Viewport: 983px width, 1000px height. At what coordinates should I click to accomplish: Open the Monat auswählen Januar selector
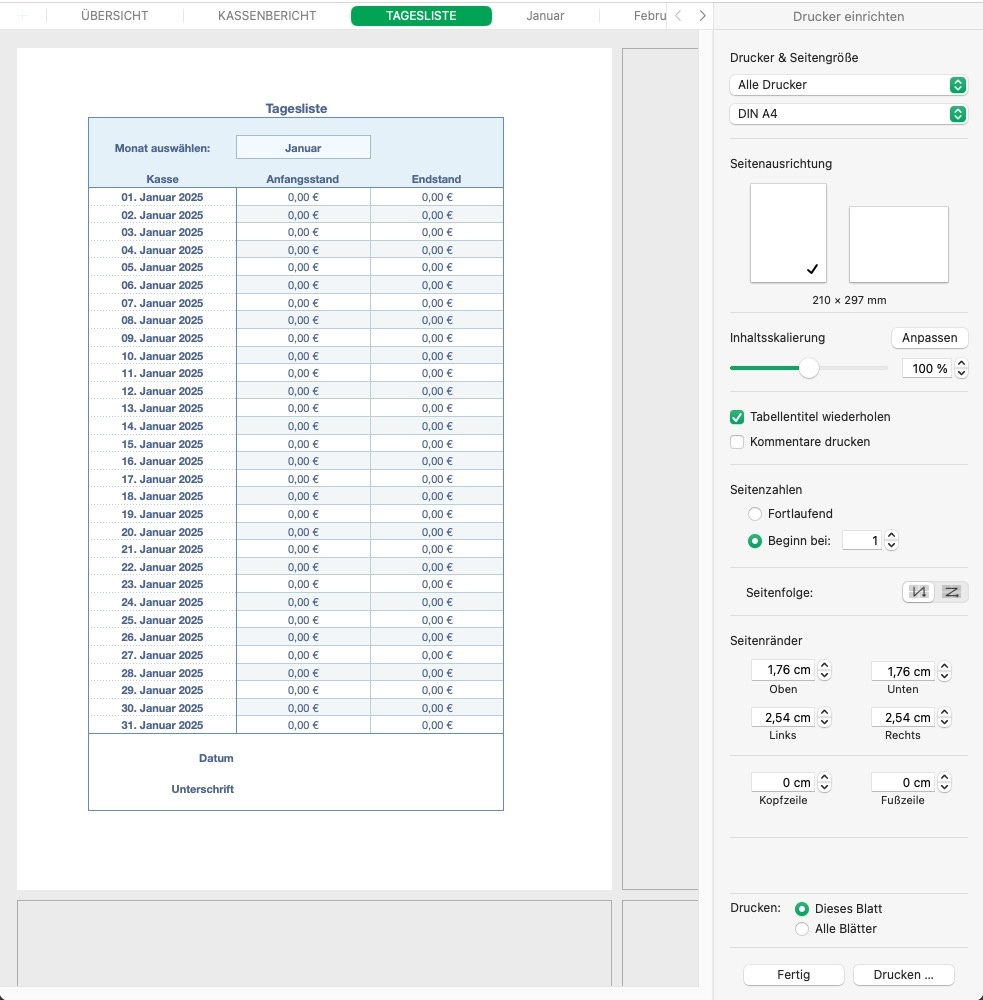point(303,146)
